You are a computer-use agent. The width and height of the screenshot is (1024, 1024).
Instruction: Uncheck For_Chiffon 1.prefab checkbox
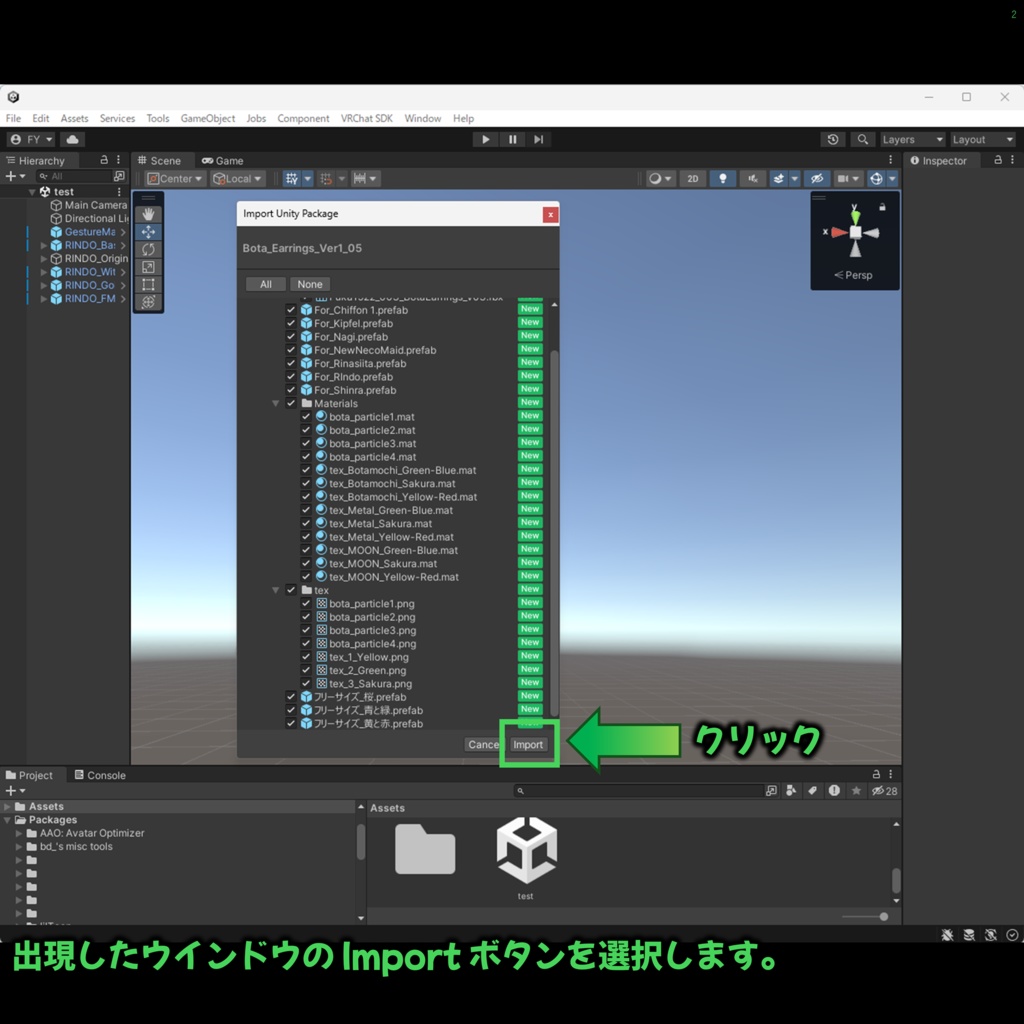pos(291,310)
